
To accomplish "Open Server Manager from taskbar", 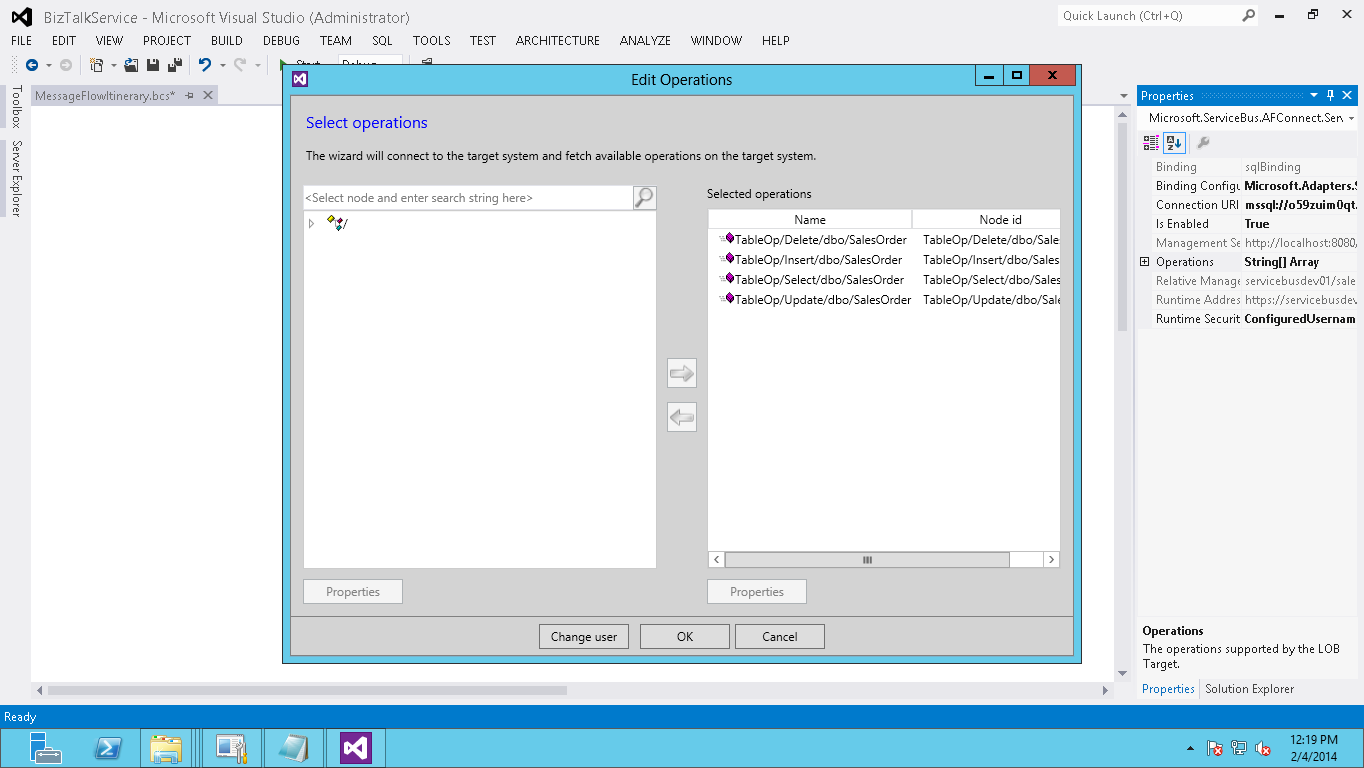I will (45, 748).
